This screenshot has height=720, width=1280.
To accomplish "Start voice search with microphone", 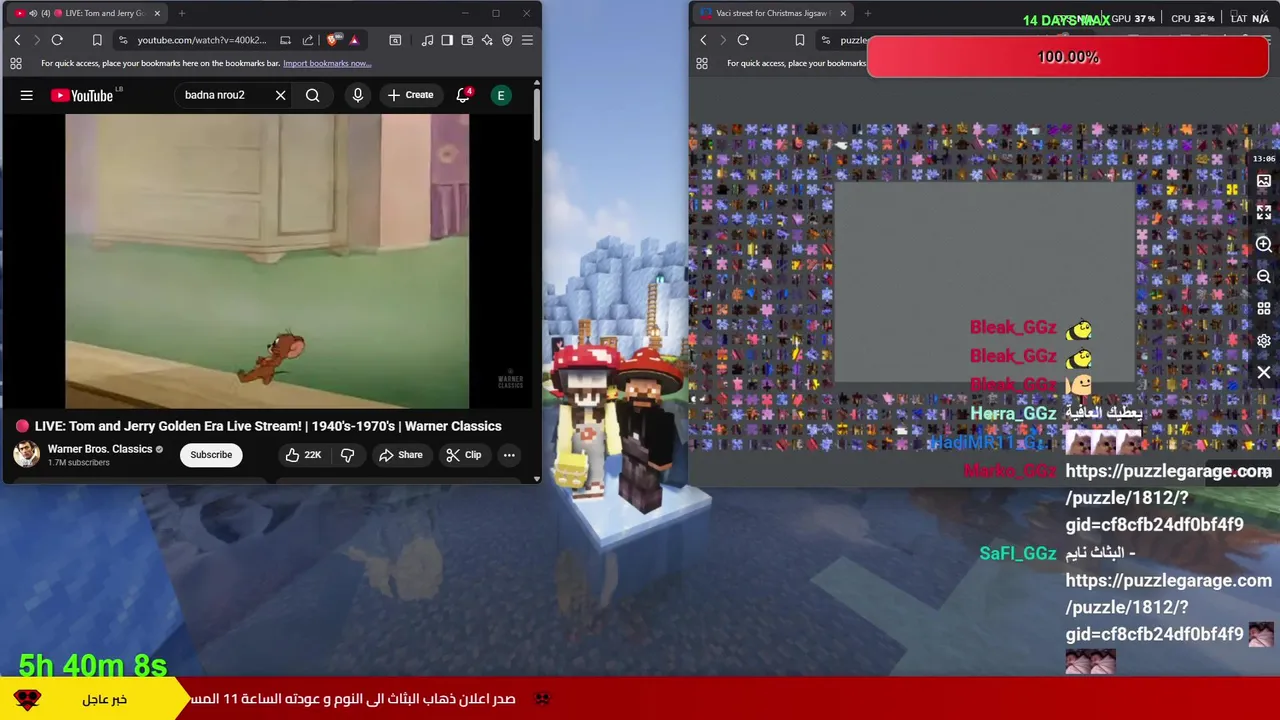I will [357, 95].
